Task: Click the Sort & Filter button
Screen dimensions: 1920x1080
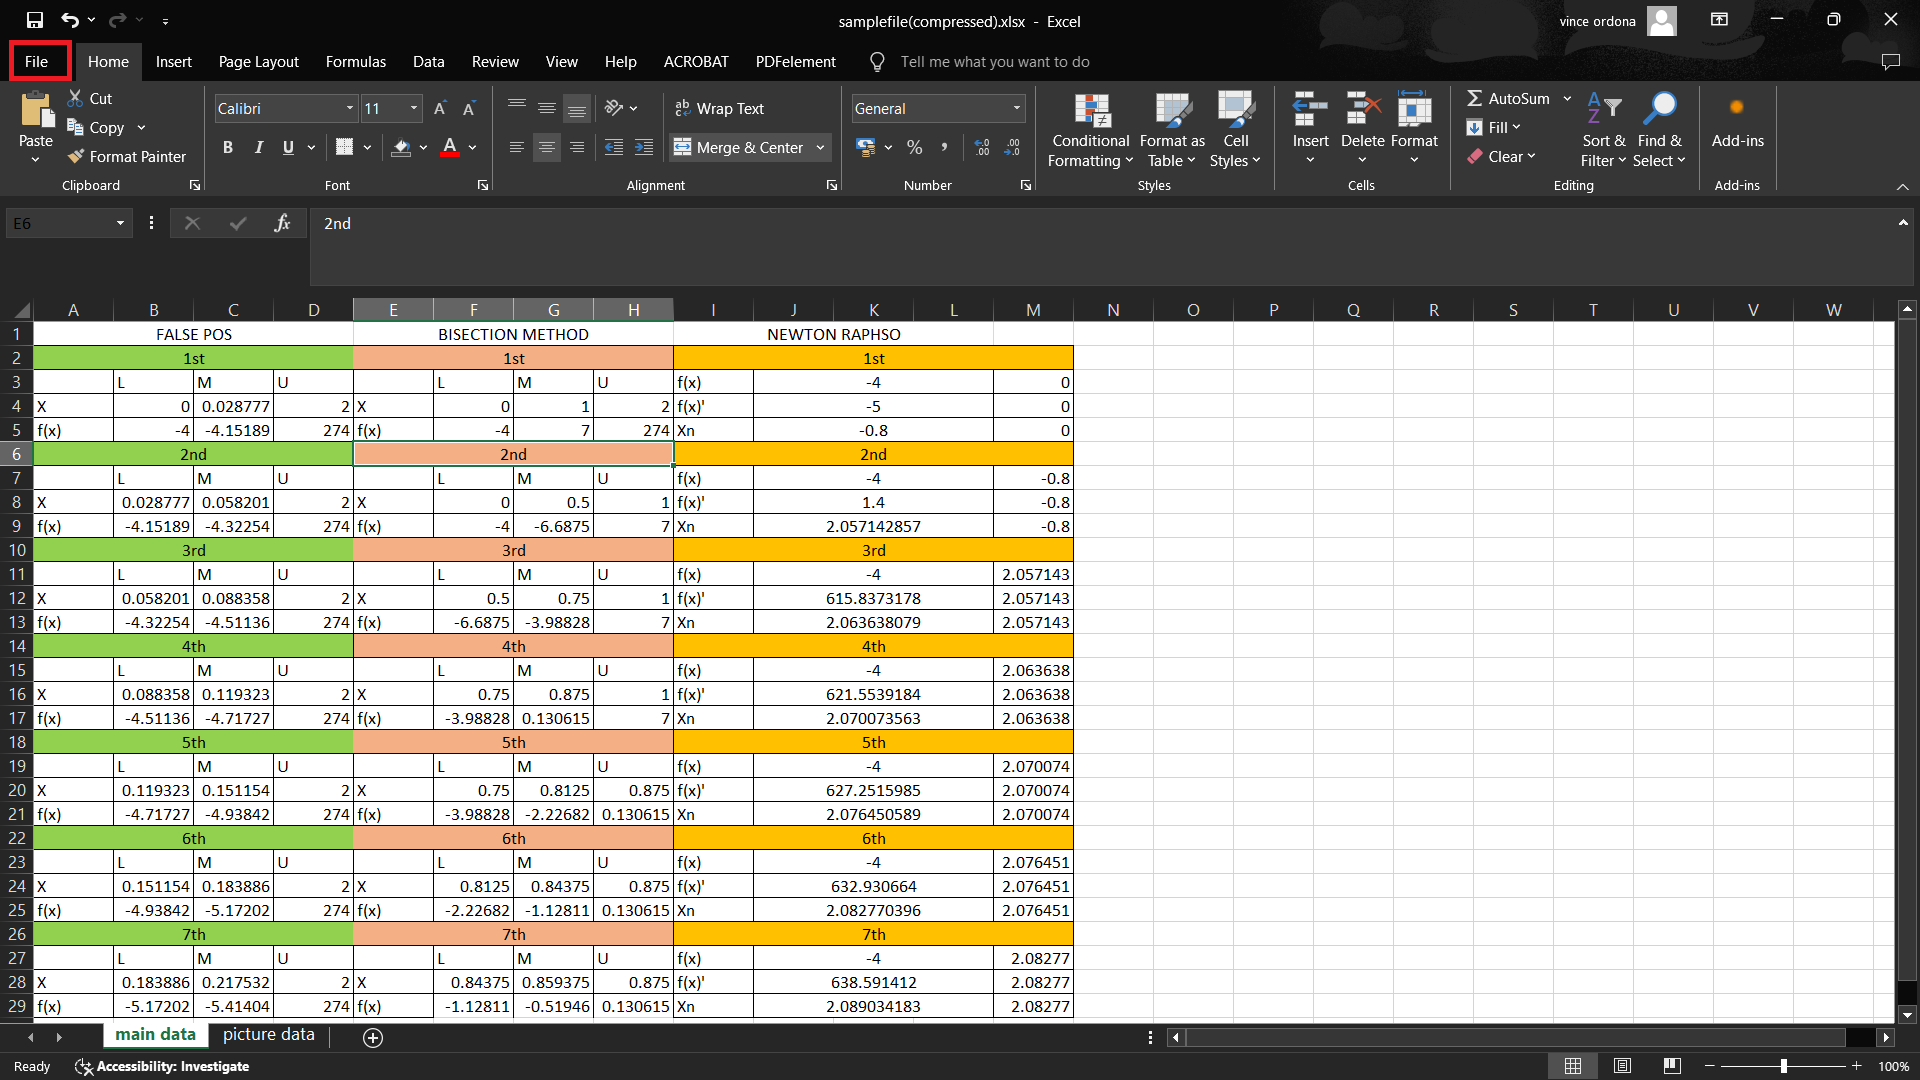Action: click(1603, 128)
